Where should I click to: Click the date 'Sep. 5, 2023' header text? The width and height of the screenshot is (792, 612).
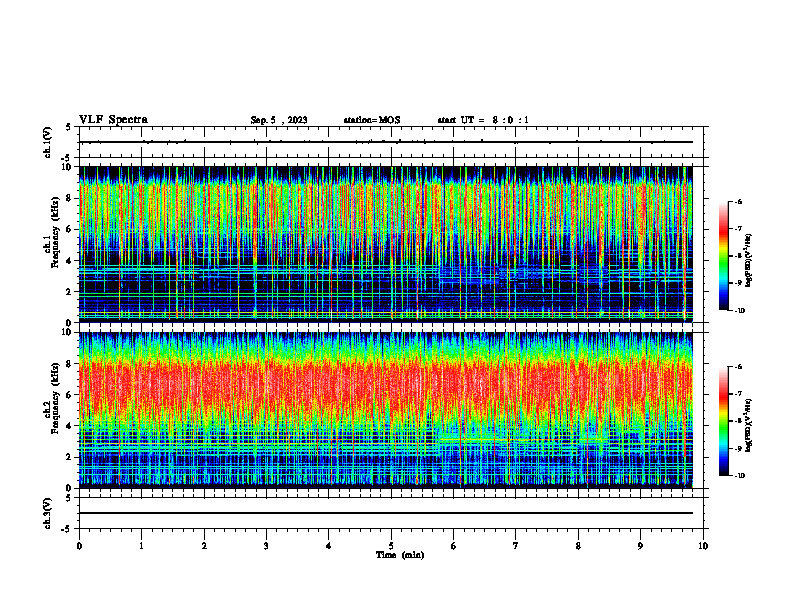(279, 120)
